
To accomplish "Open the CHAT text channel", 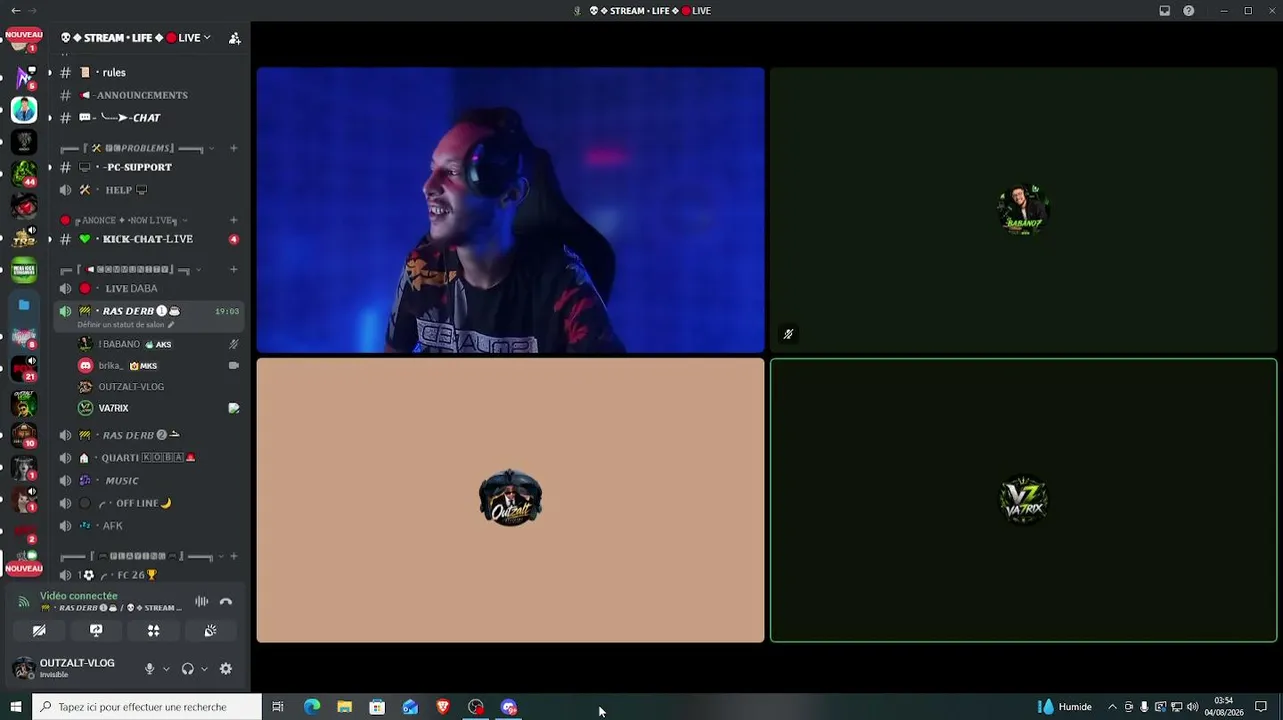I will pos(148,118).
